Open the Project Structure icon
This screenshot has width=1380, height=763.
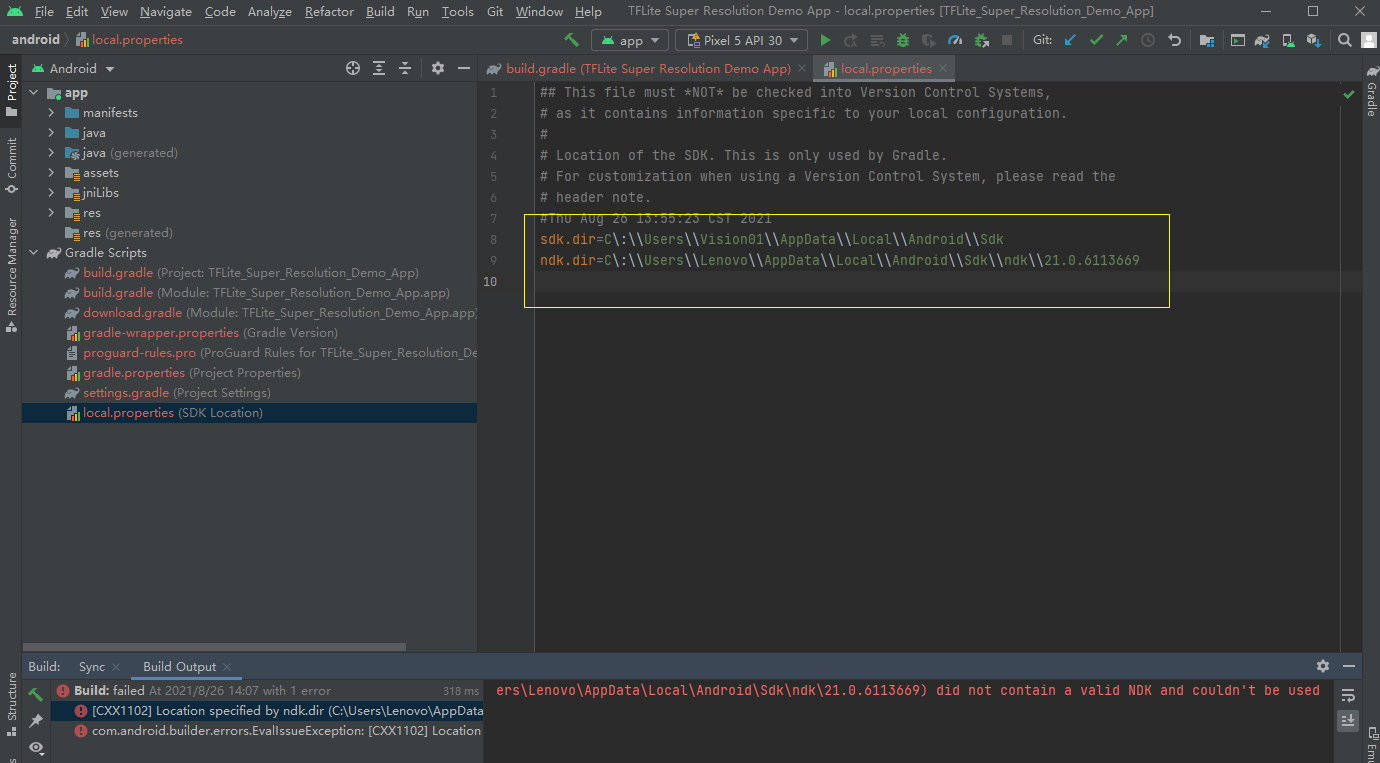tap(1207, 40)
